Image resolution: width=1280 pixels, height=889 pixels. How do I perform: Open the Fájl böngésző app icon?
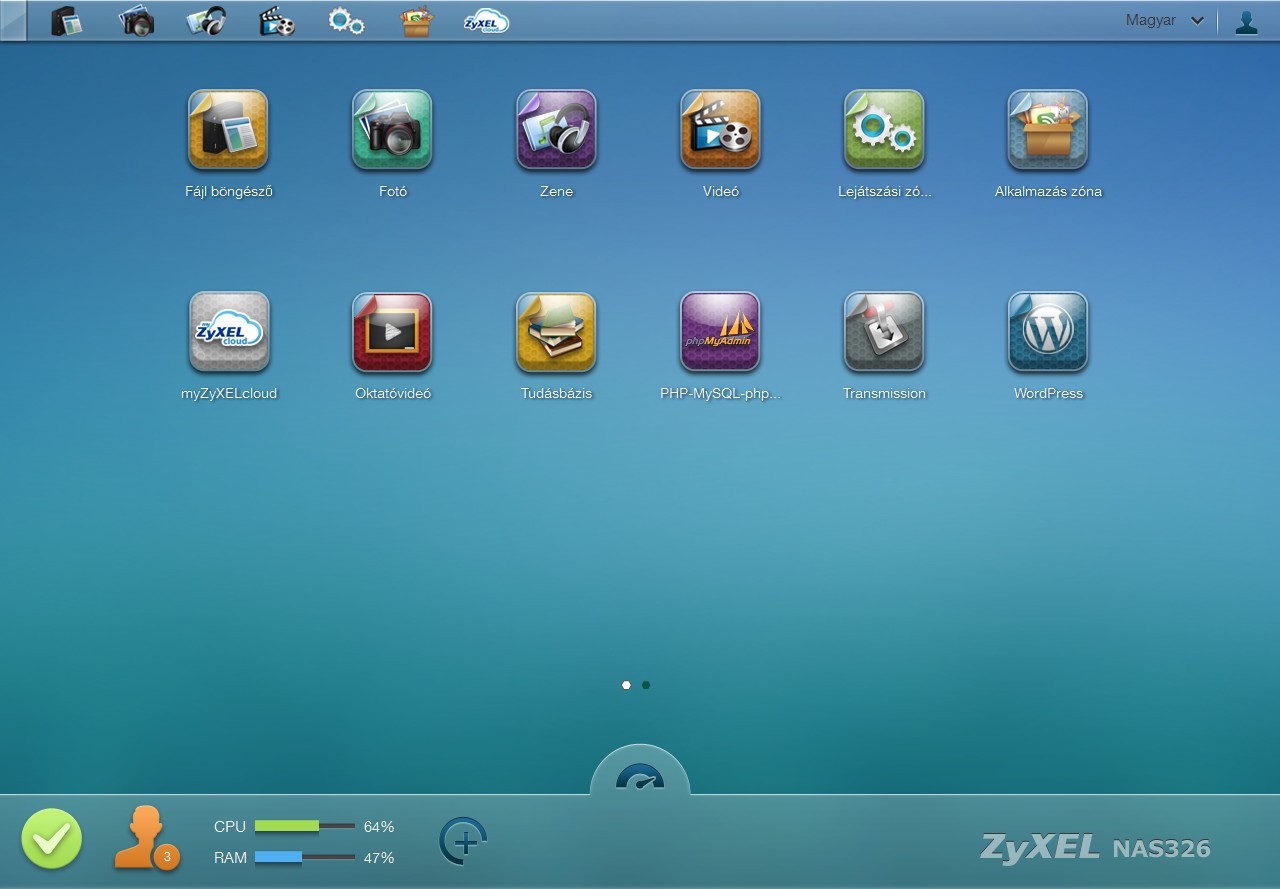(x=228, y=130)
